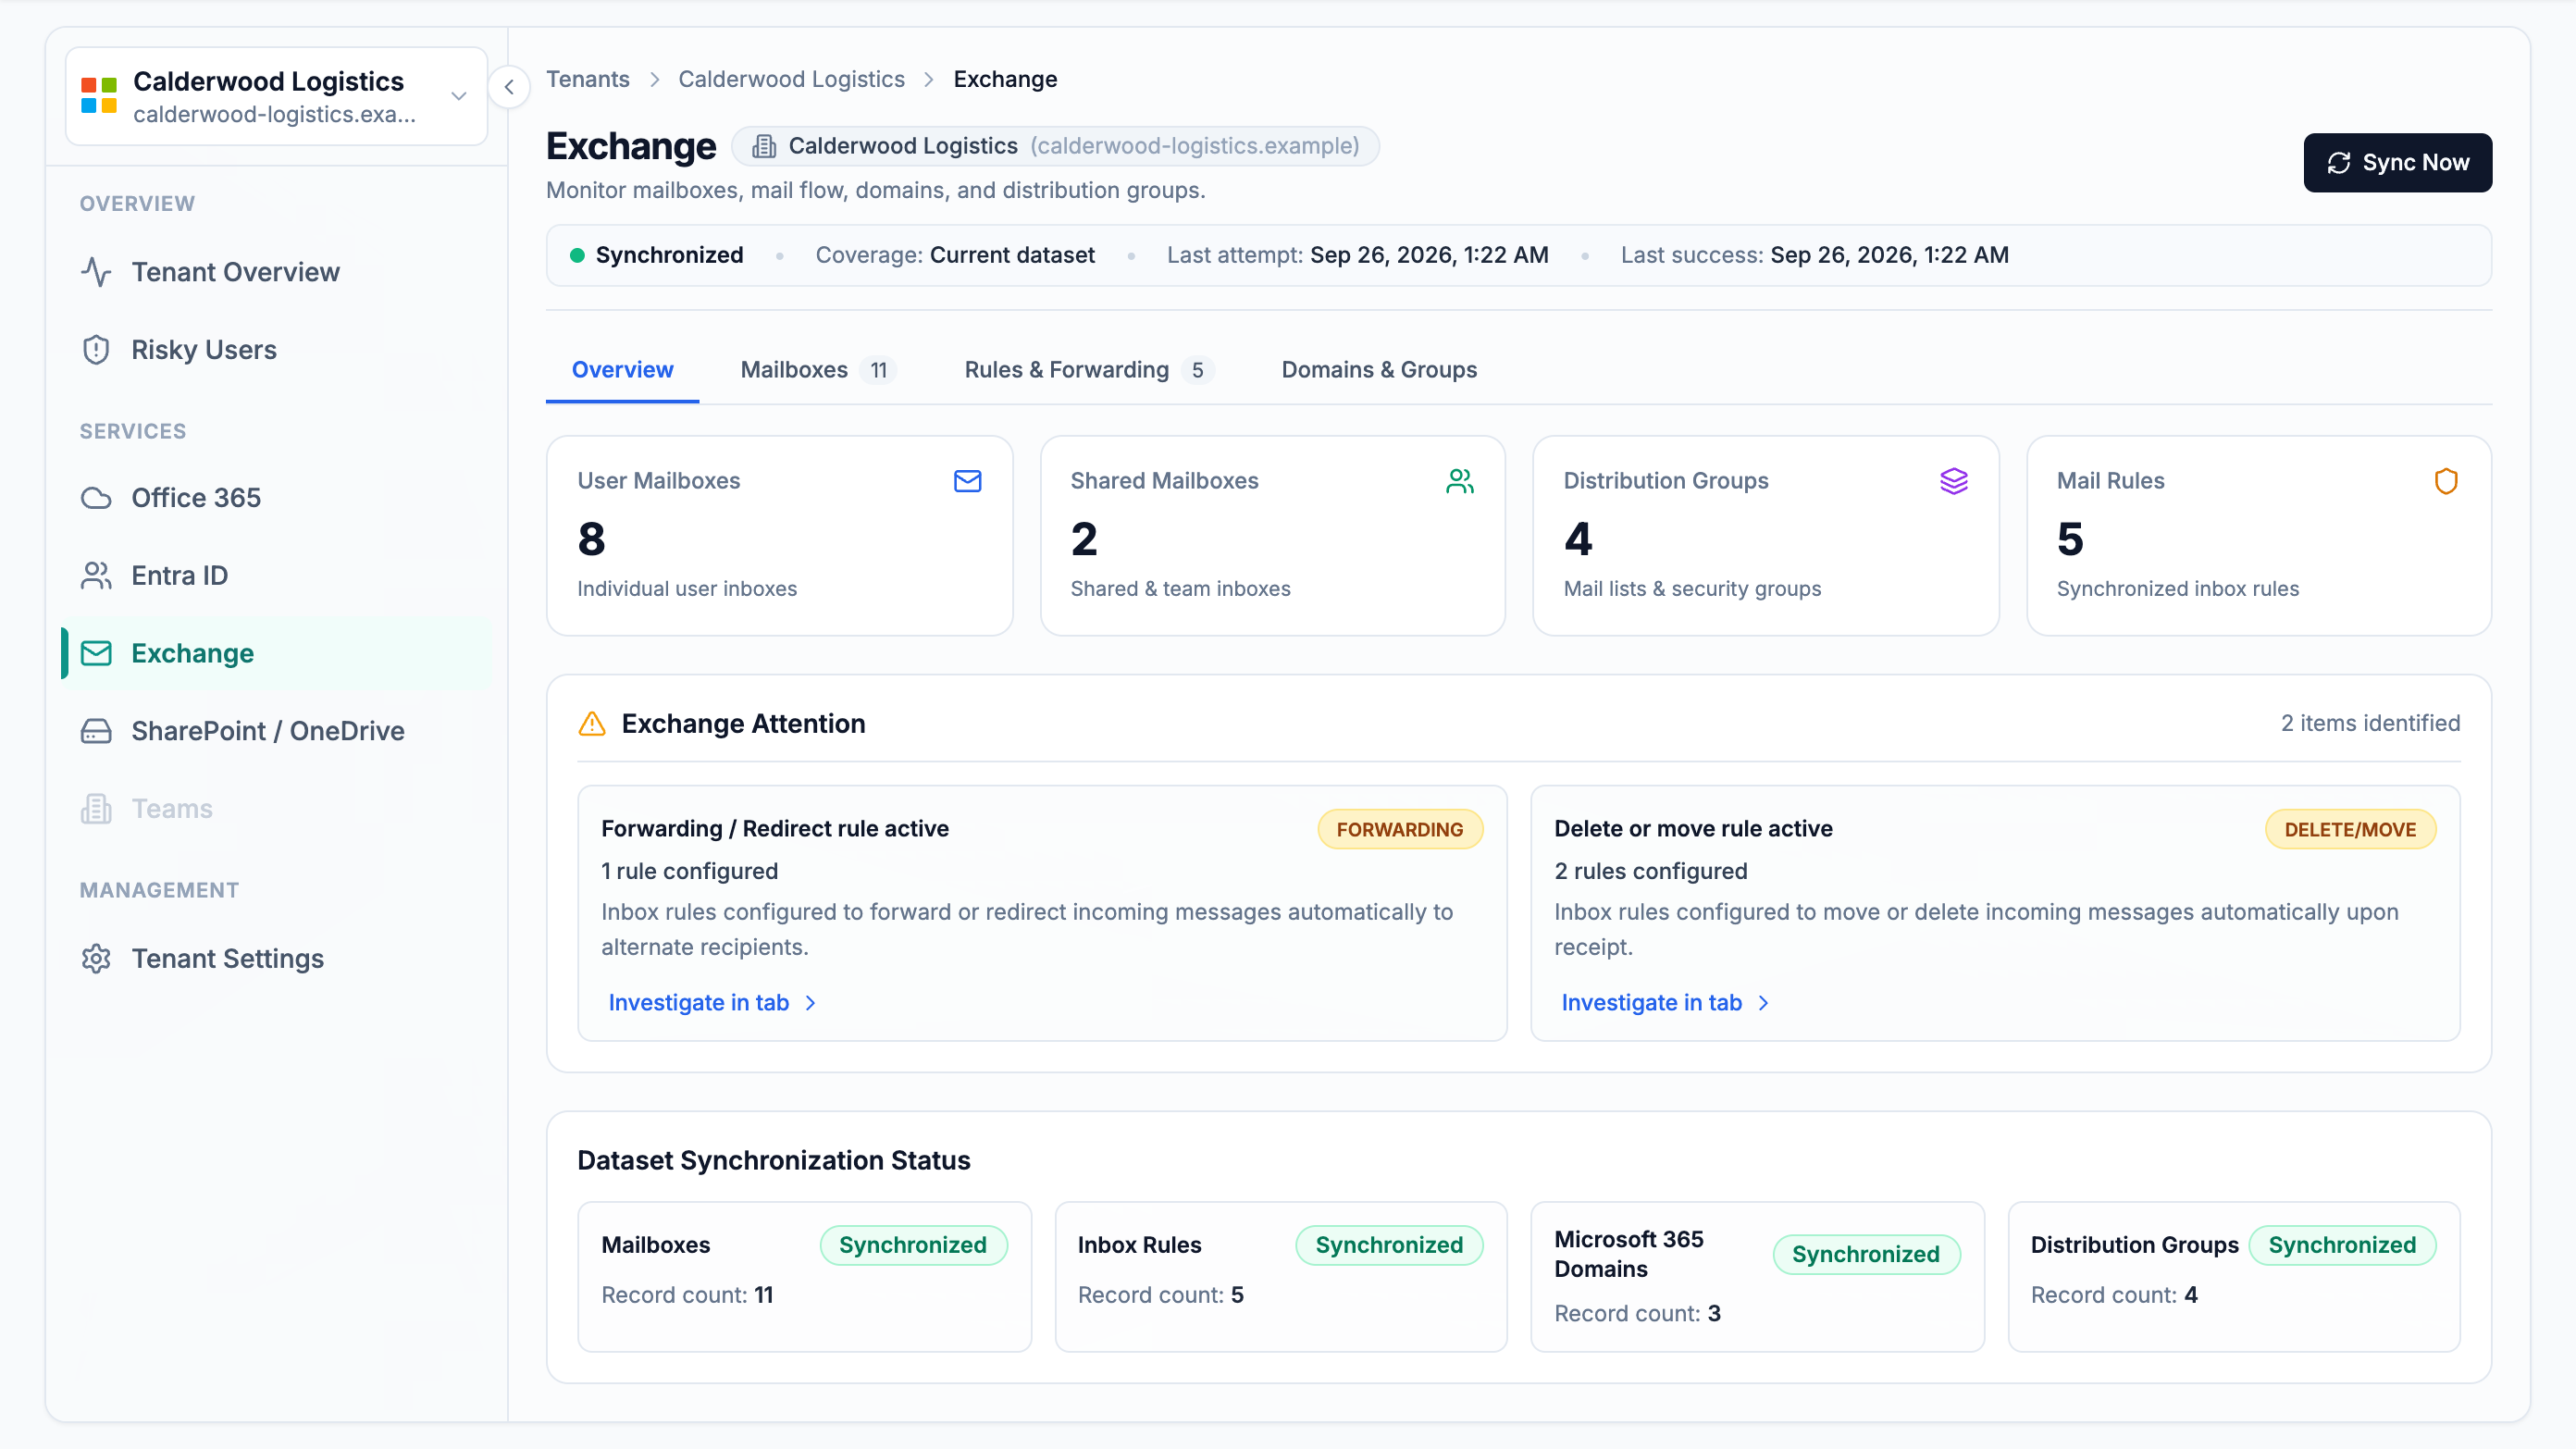2576x1449 pixels.
Task: Click the building icon in tenant badge
Action: coord(764,147)
